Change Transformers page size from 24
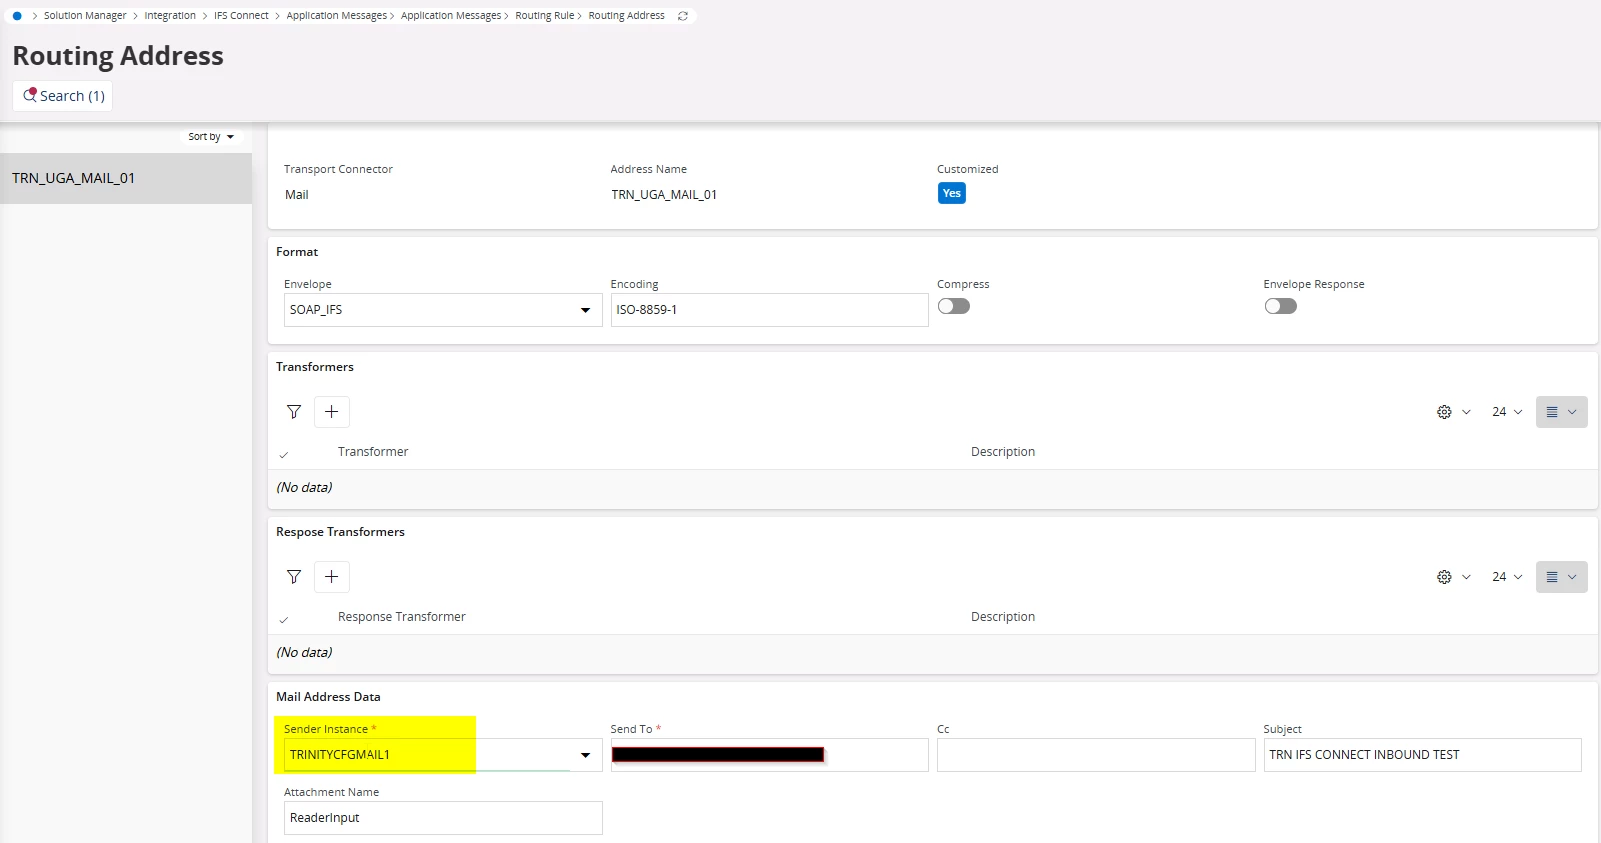Image resolution: width=1601 pixels, height=843 pixels. 1507,412
